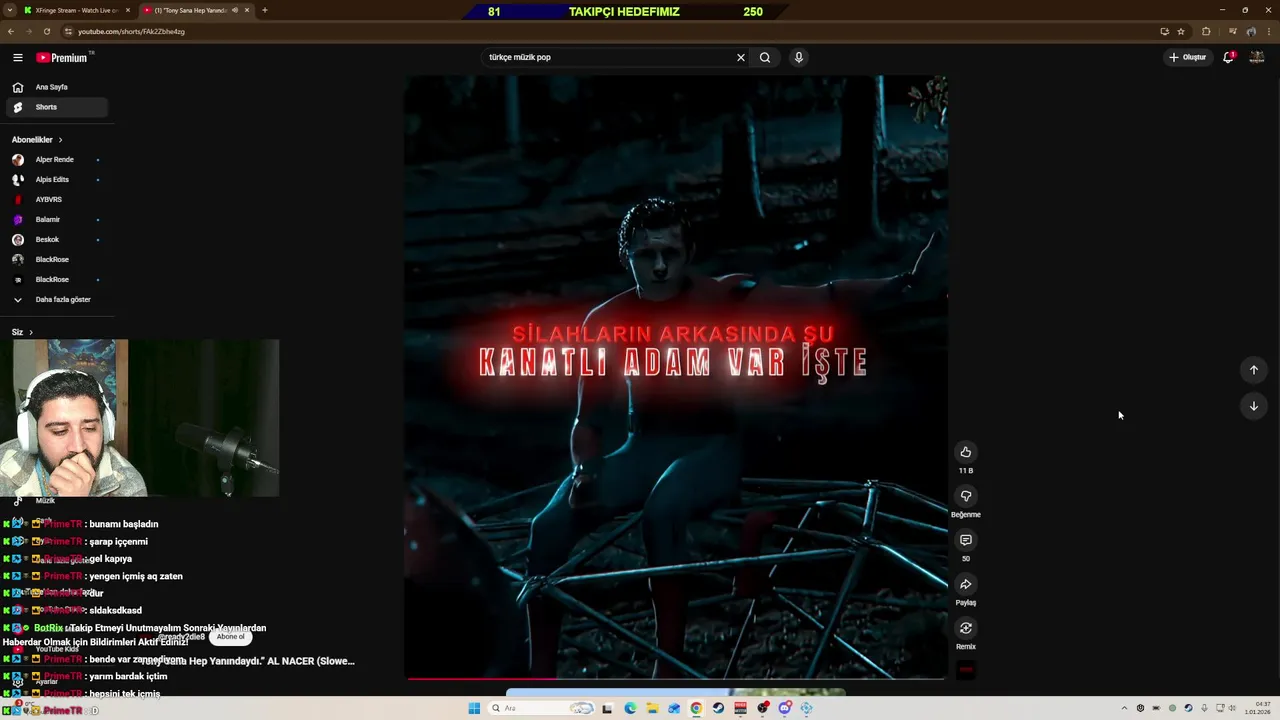Go to next Short with down arrow
Viewport: 1280px width, 720px height.
[x=1254, y=406]
